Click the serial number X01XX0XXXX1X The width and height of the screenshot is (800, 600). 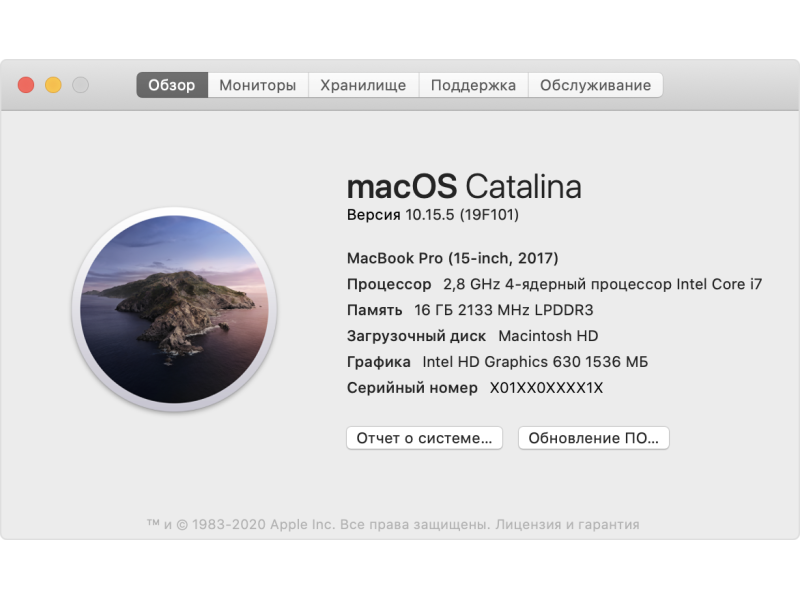(x=546, y=388)
